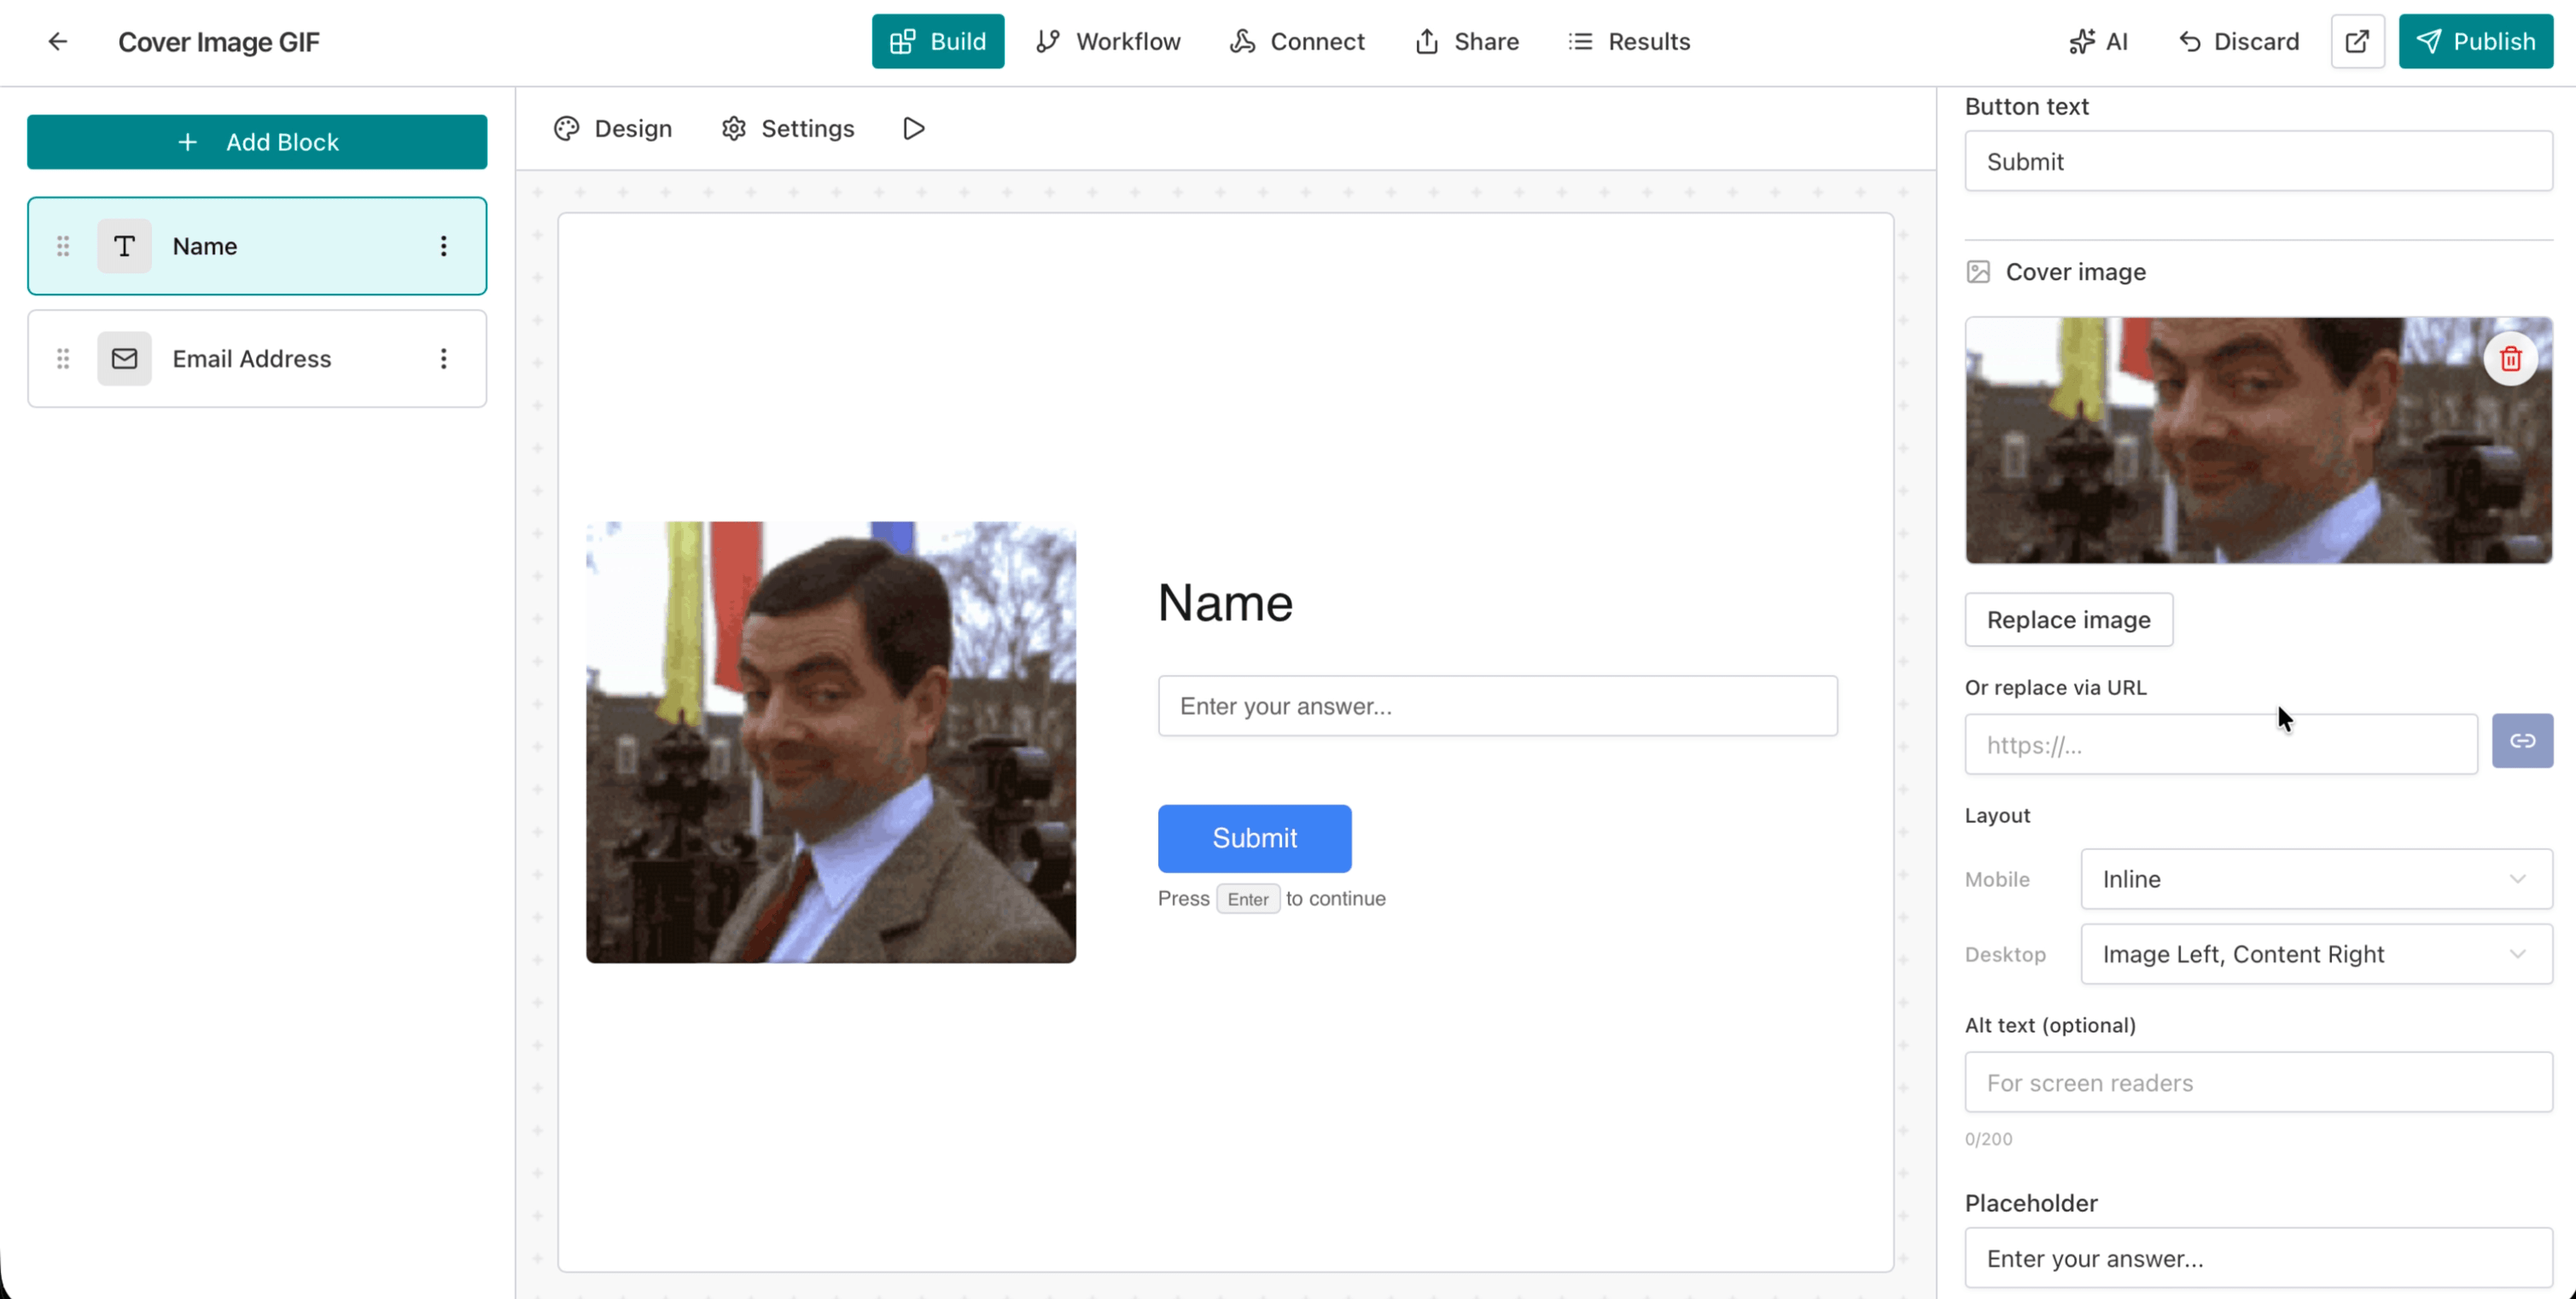Image resolution: width=2576 pixels, height=1299 pixels.
Task: Open the Desktop layout dropdown
Action: 2316,954
